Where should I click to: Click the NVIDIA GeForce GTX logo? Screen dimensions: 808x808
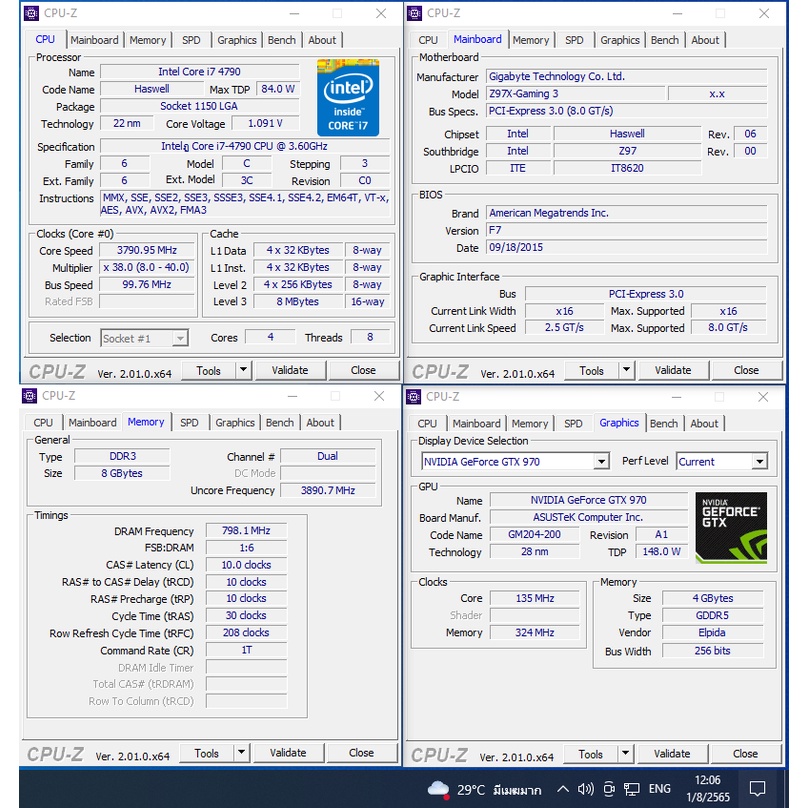[731, 526]
